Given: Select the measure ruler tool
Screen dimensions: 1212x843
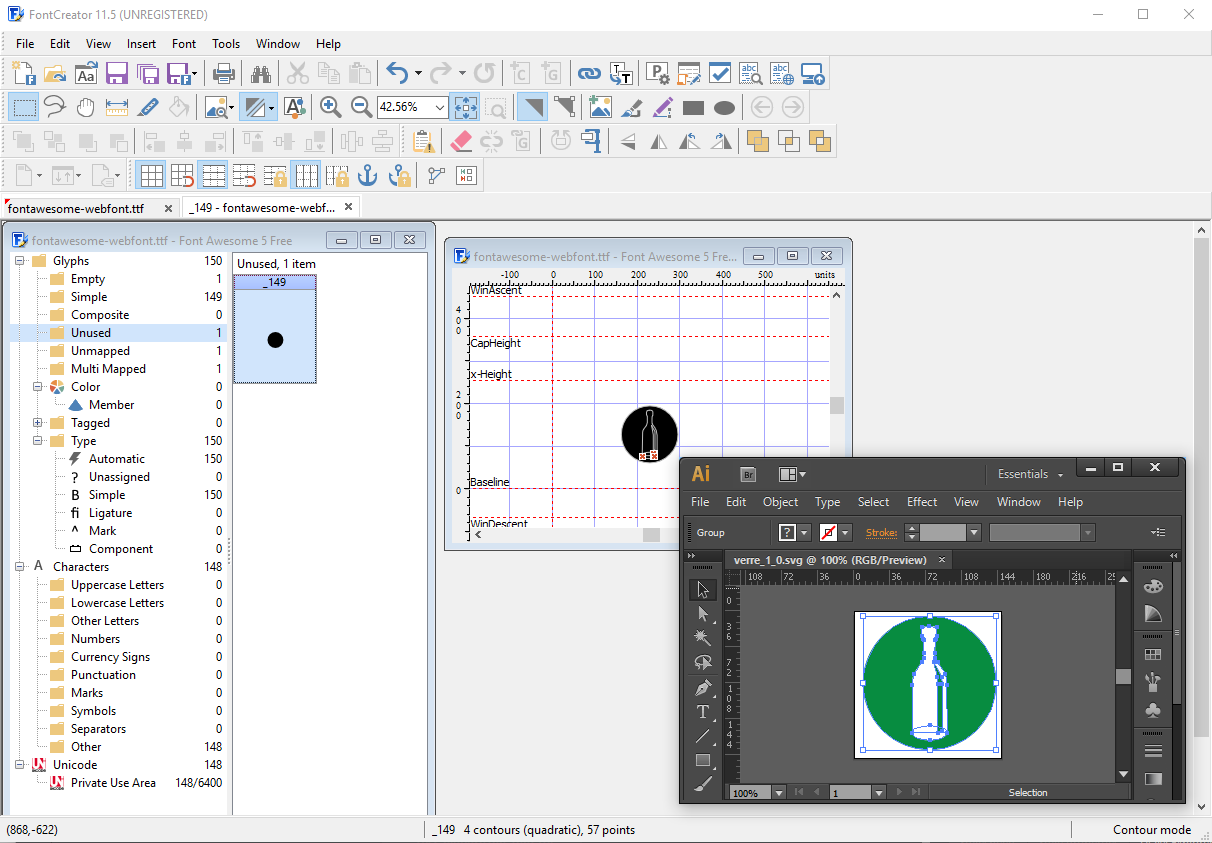Looking at the screenshot, I should click(117, 107).
